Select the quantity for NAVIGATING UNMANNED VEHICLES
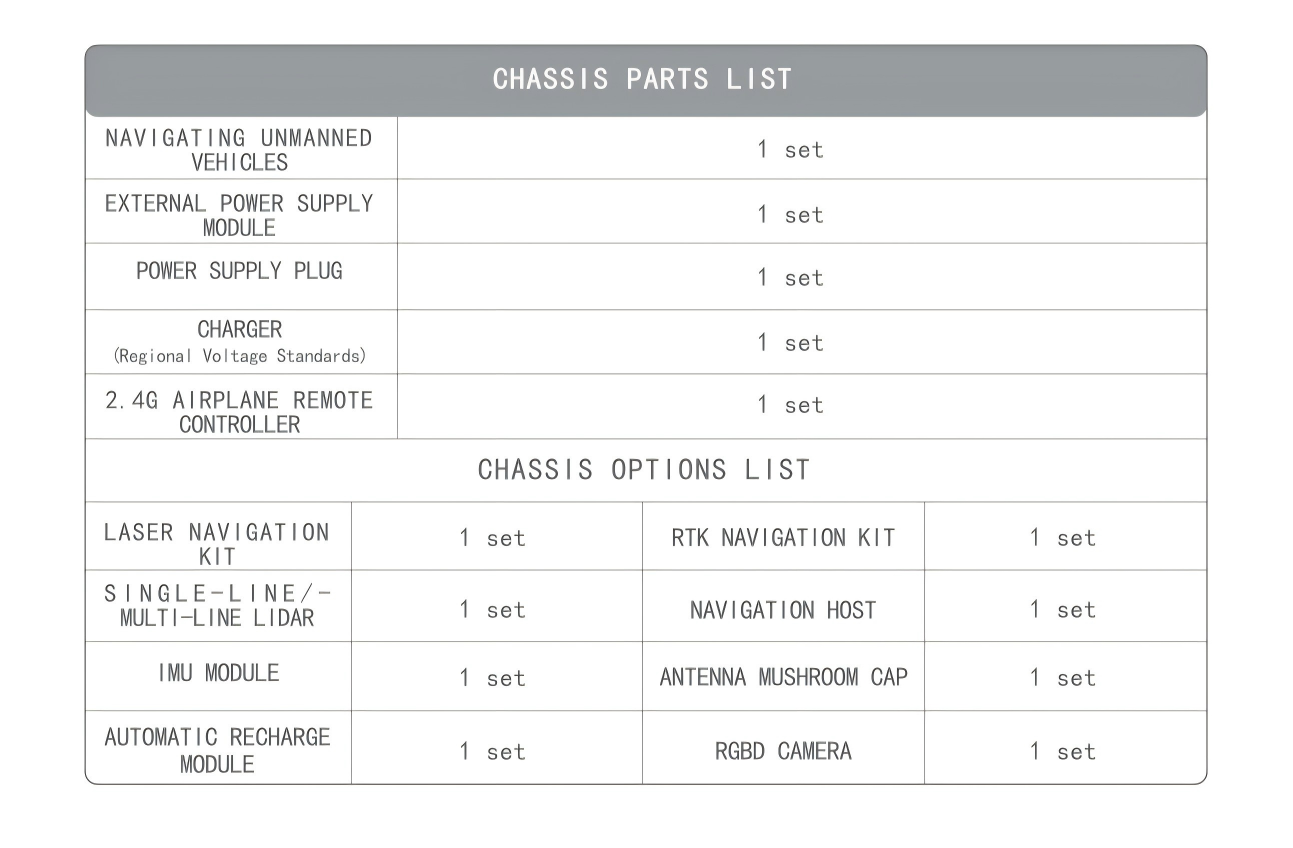Viewport: 1293px width, 848px height. tap(790, 150)
